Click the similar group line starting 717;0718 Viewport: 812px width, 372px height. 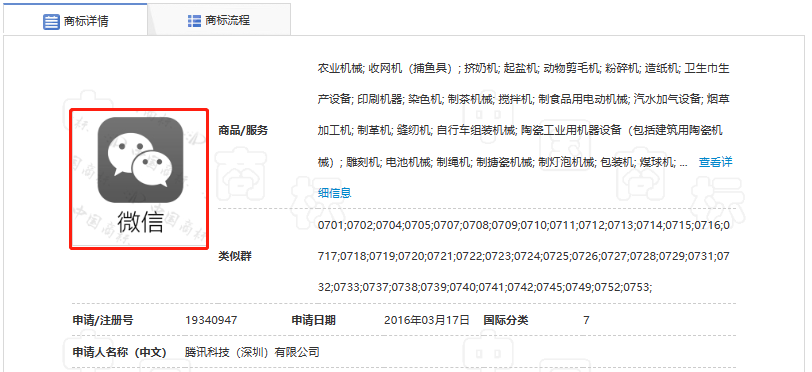tap(524, 256)
